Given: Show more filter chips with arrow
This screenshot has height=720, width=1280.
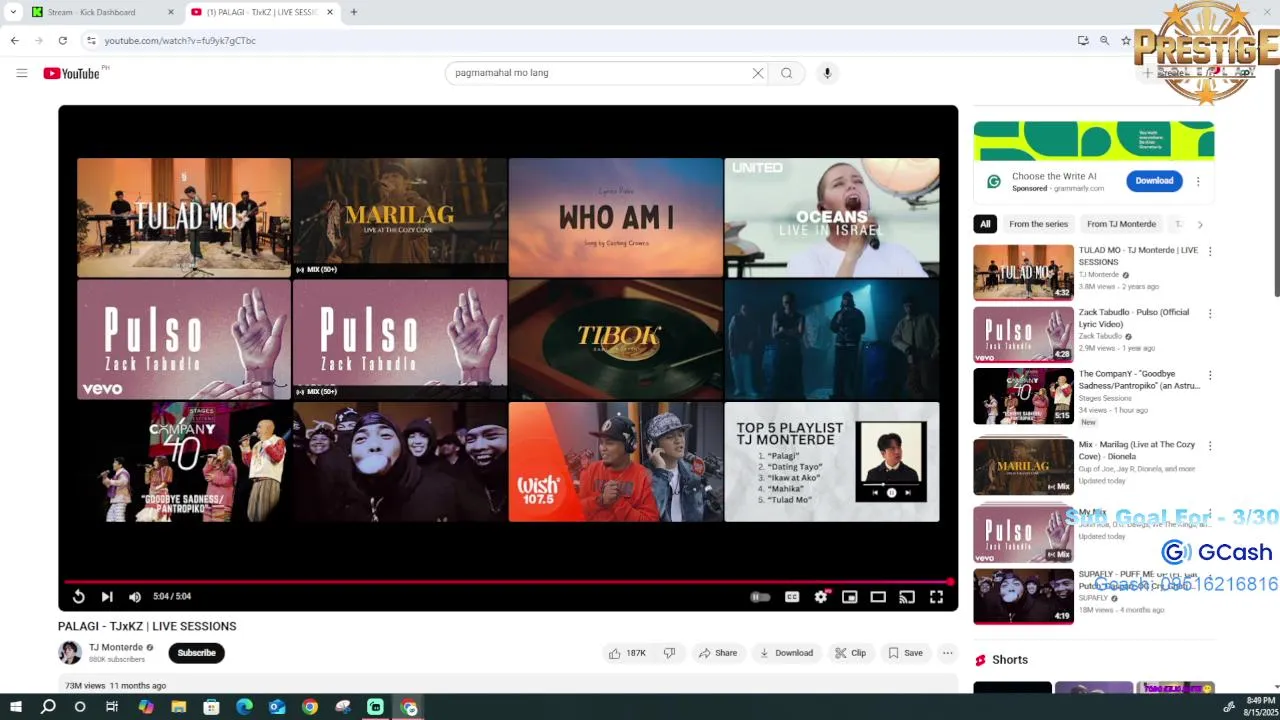Looking at the screenshot, I should click(1200, 224).
